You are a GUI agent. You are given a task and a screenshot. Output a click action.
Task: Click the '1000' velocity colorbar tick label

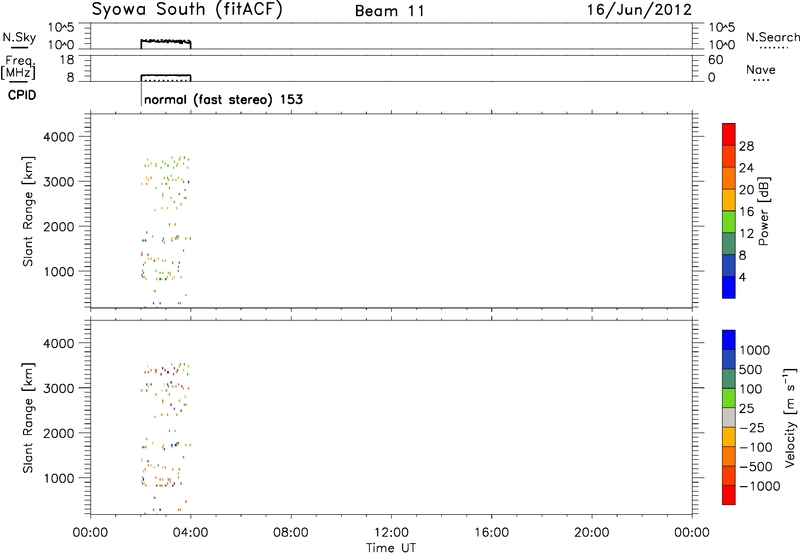pyautogui.click(x=755, y=350)
